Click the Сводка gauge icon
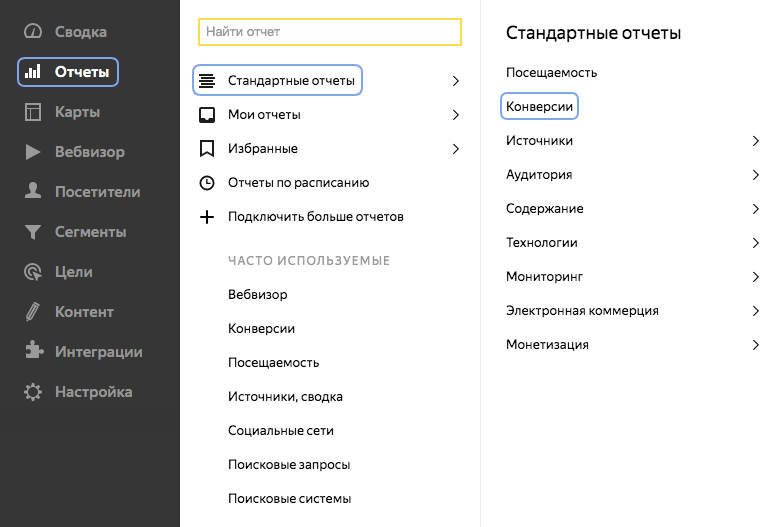Image resolution: width=776 pixels, height=527 pixels. tap(34, 32)
